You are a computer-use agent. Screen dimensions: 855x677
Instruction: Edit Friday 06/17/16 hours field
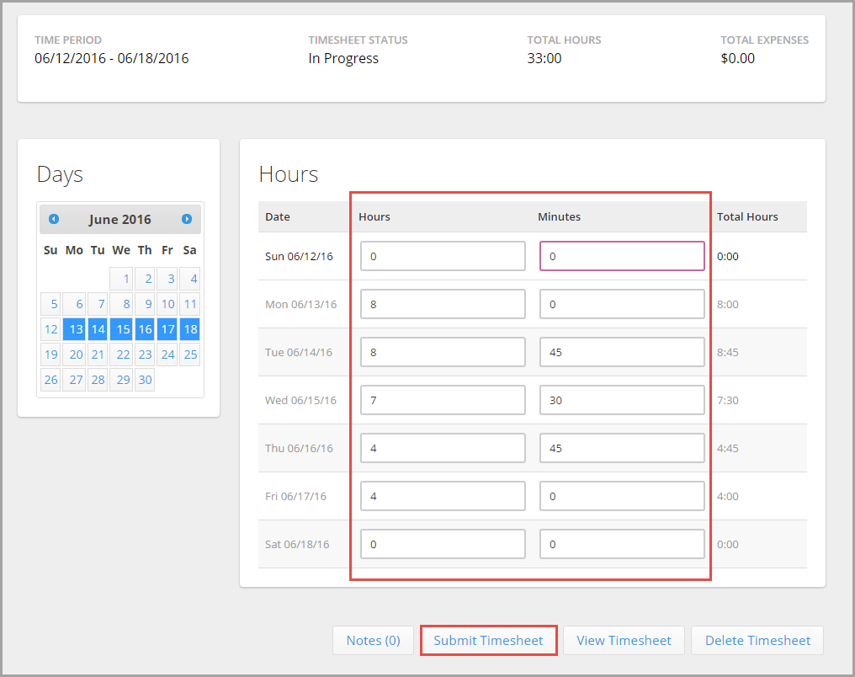(443, 496)
